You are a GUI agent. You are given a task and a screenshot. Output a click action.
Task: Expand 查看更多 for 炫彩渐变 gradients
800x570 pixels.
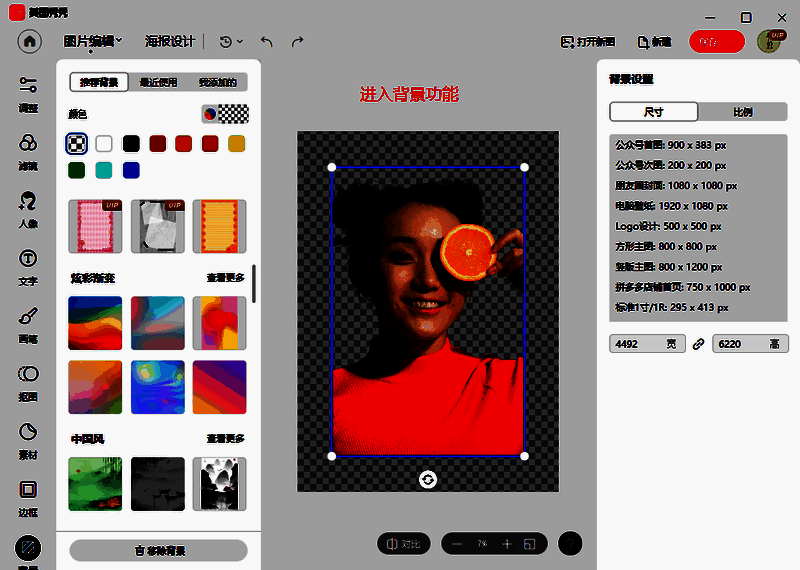(226, 278)
